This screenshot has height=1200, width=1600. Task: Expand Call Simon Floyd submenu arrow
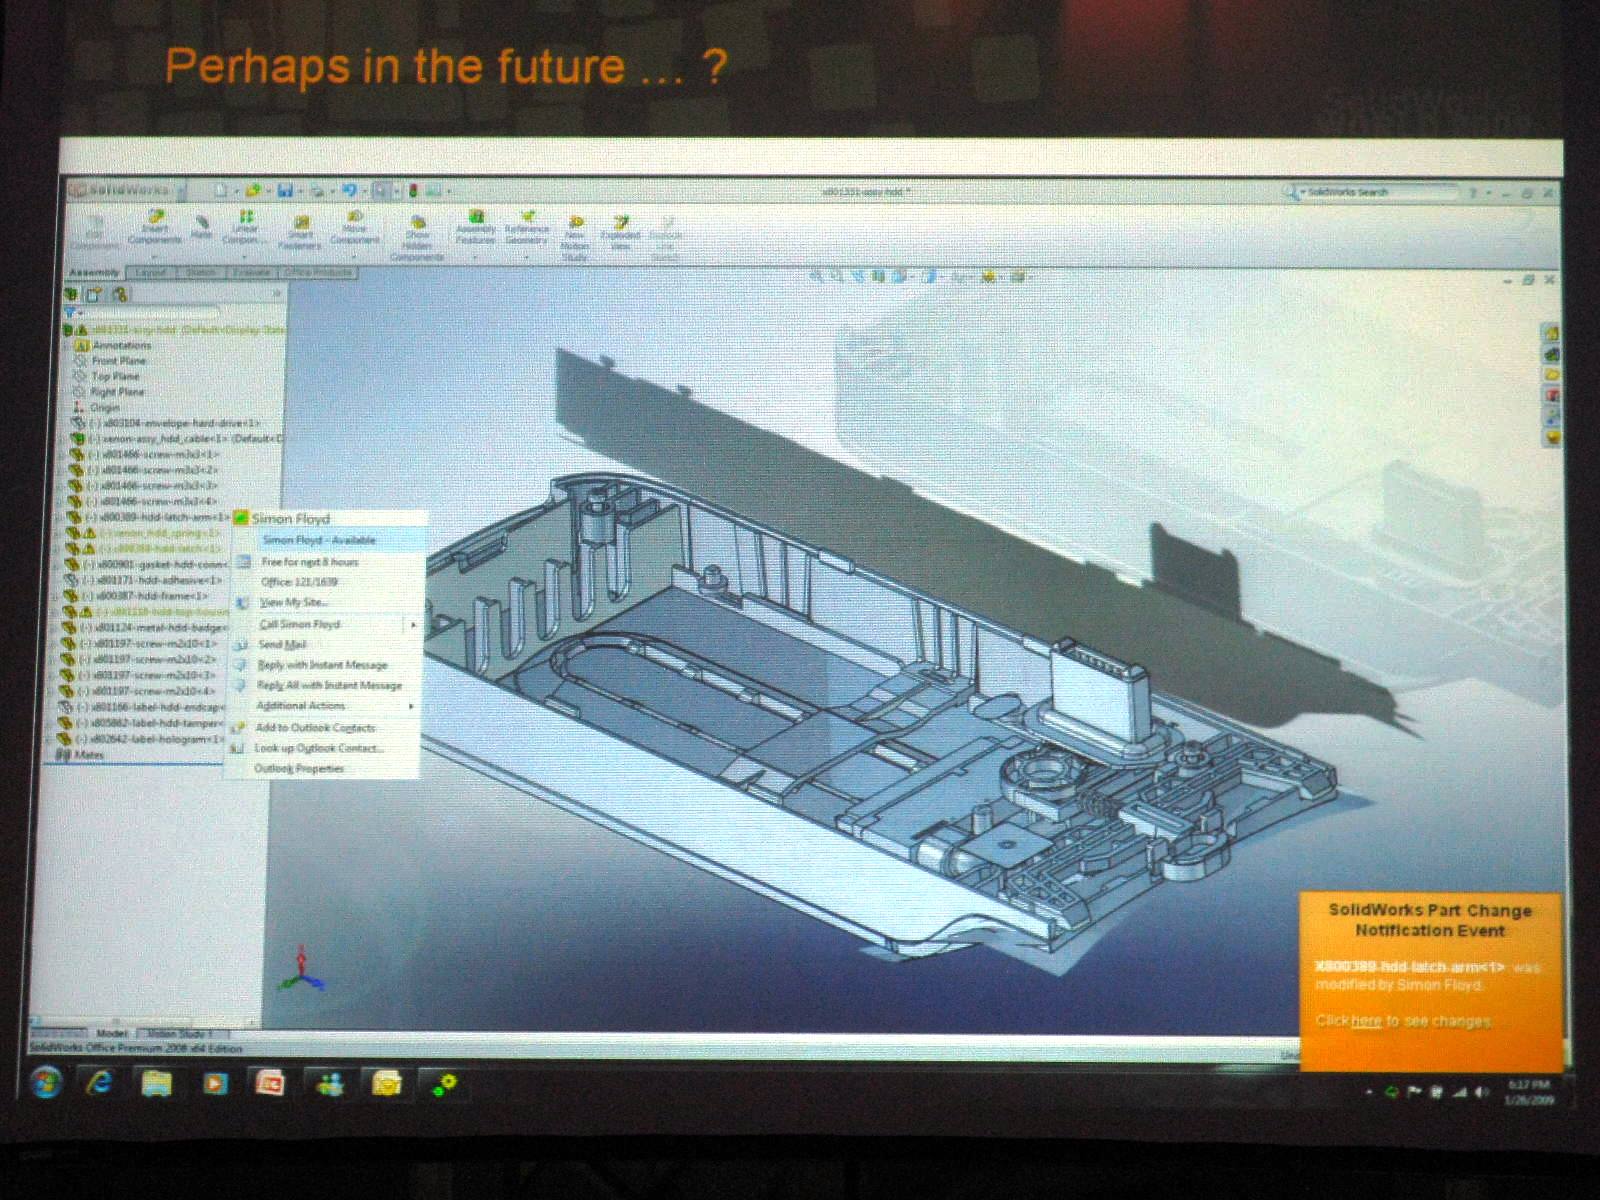click(412, 625)
